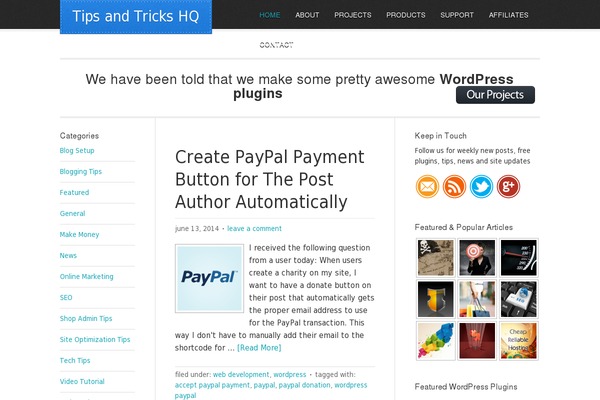This screenshot has height=400, width=600.
Task: Open the Tech Tips category
Action: (75, 361)
